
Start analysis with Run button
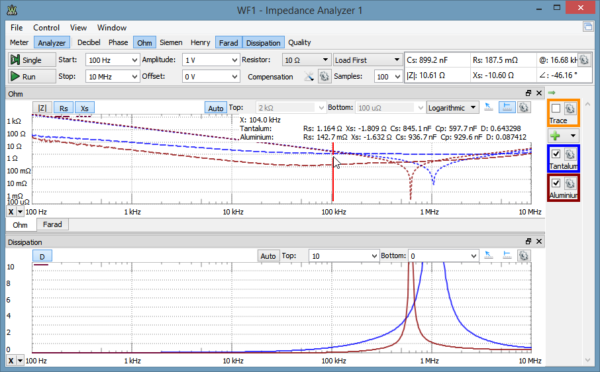point(32,77)
